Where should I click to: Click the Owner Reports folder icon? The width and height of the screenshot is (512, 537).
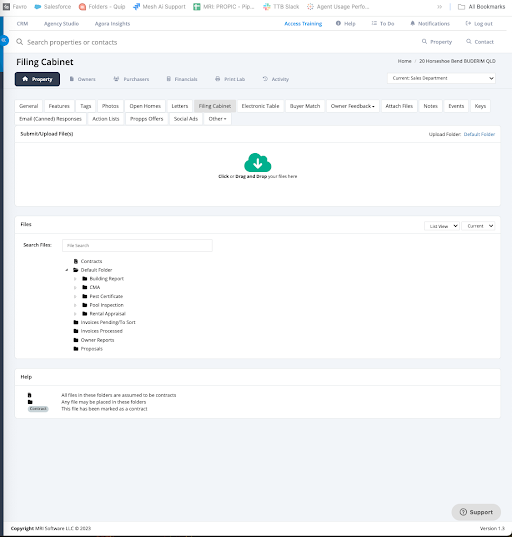coord(76,340)
